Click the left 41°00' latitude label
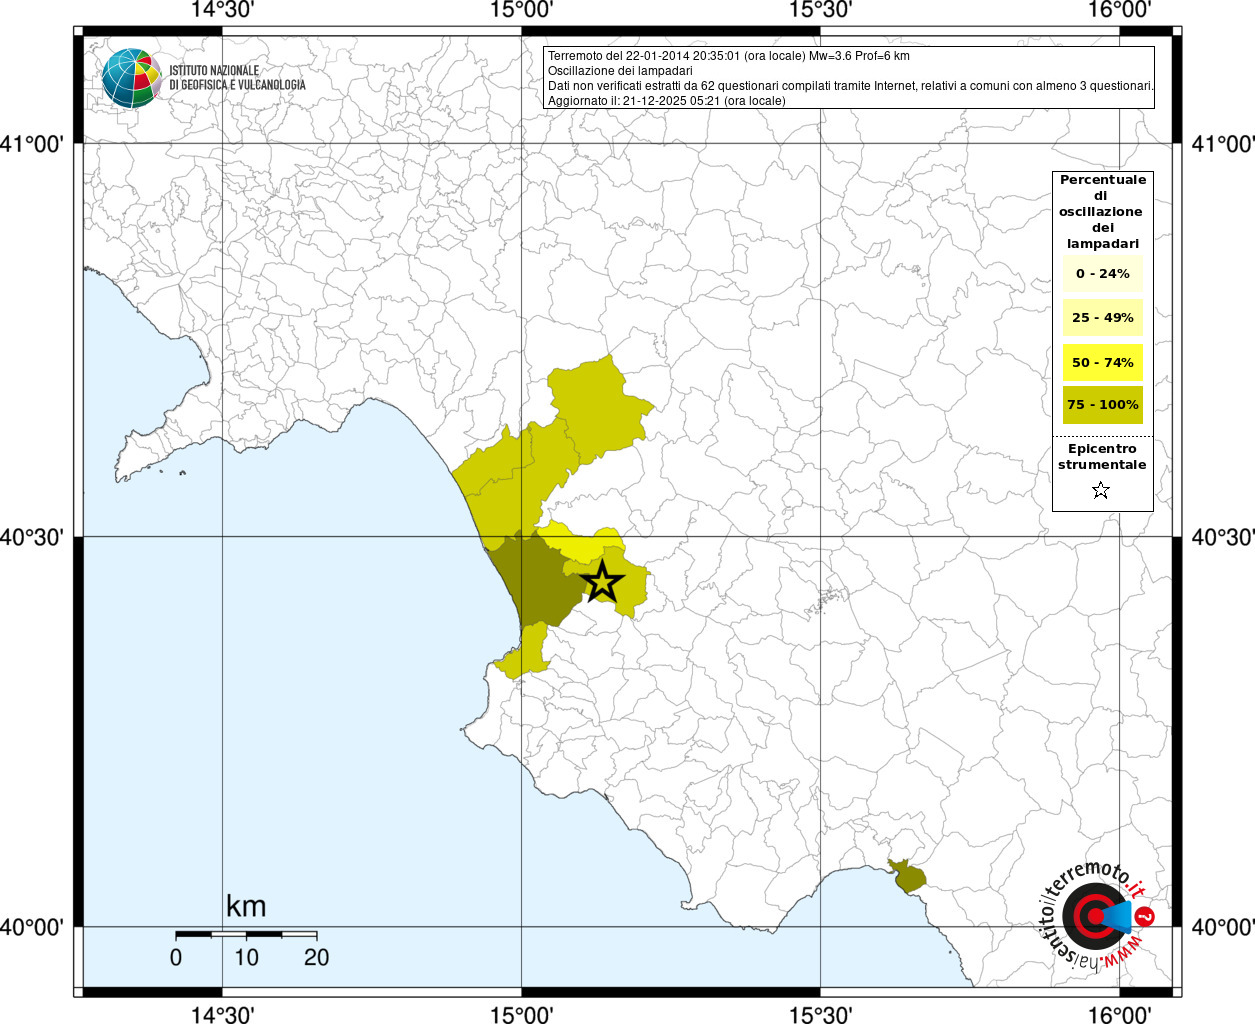 pyautogui.click(x=32, y=144)
